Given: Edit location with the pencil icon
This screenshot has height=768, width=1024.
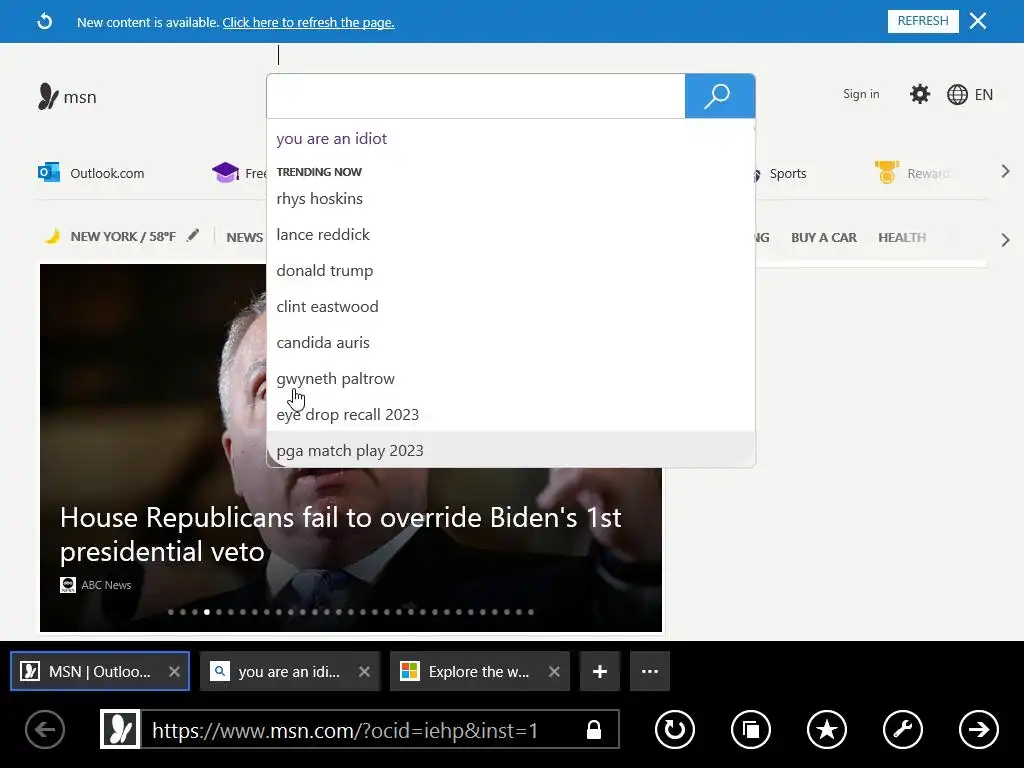Looking at the screenshot, I should click(193, 236).
